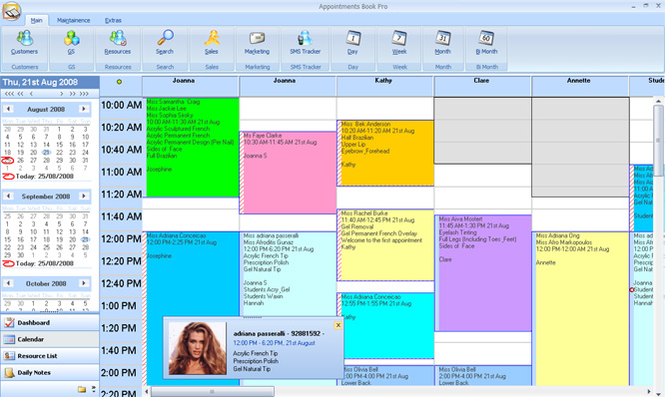665x397 pixels.
Task: Jump forward with double right arrows
Action: click(73, 94)
